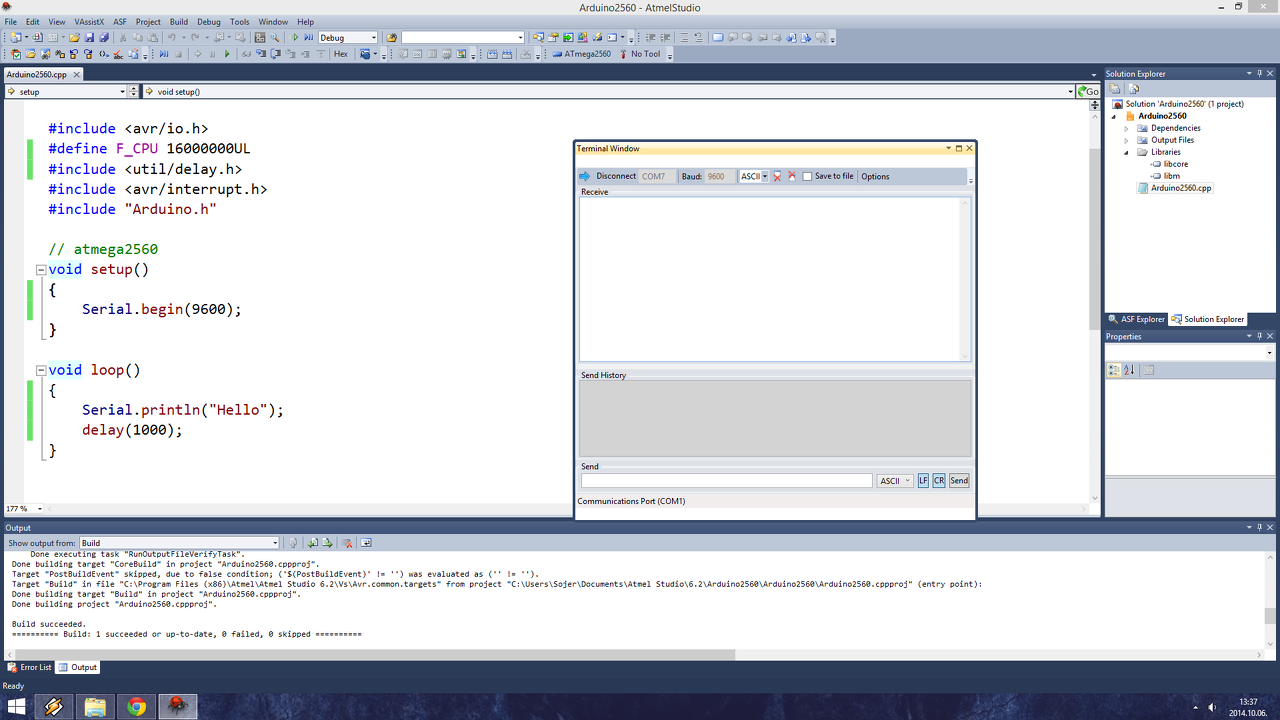Click the Clear All output icon
The width and height of the screenshot is (1280, 720).
point(347,543)
